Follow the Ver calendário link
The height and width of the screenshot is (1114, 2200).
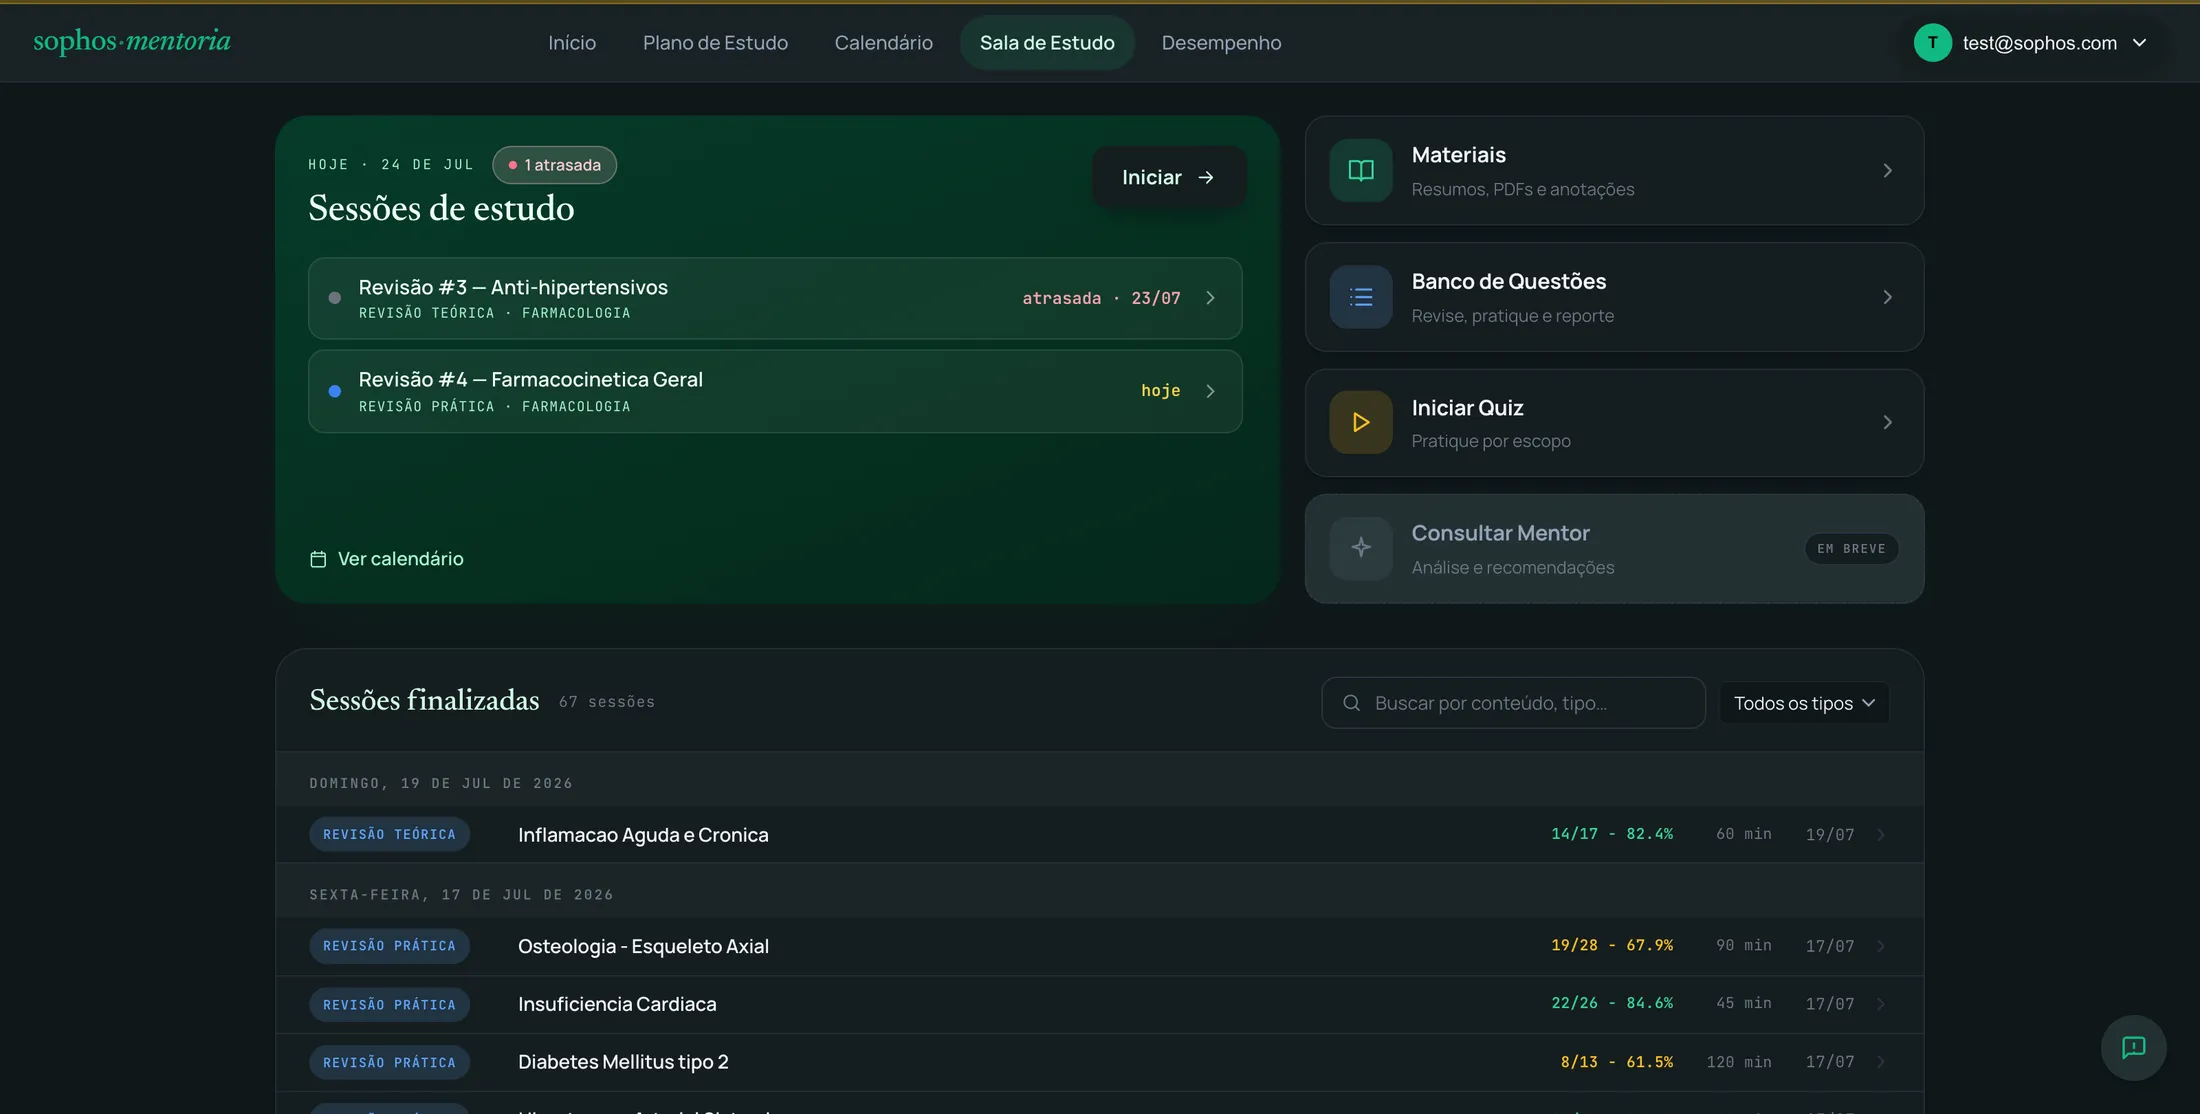[386, 559]
